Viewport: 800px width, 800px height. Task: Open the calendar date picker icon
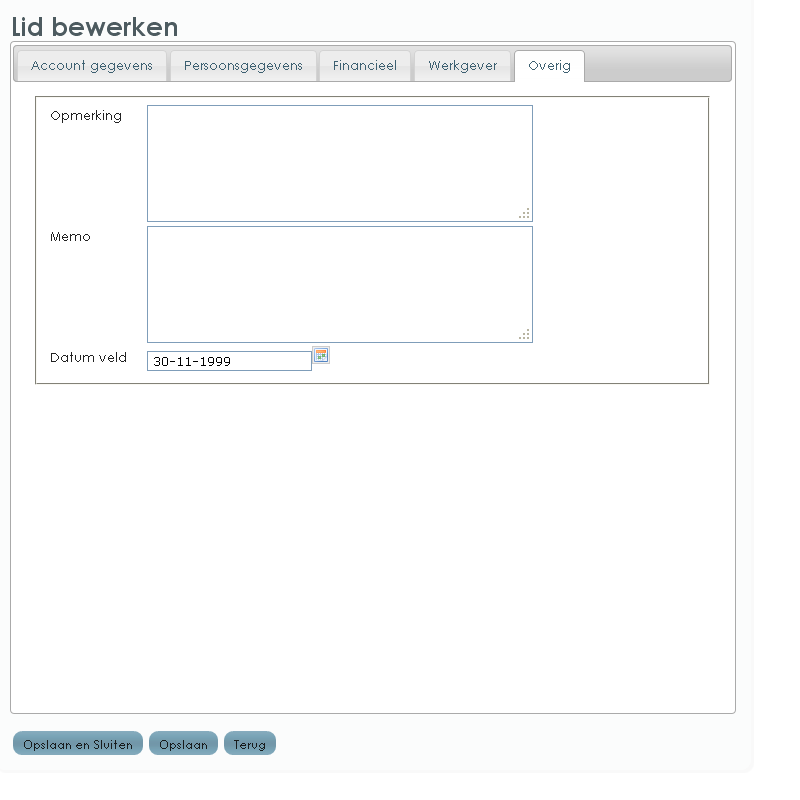321,355
